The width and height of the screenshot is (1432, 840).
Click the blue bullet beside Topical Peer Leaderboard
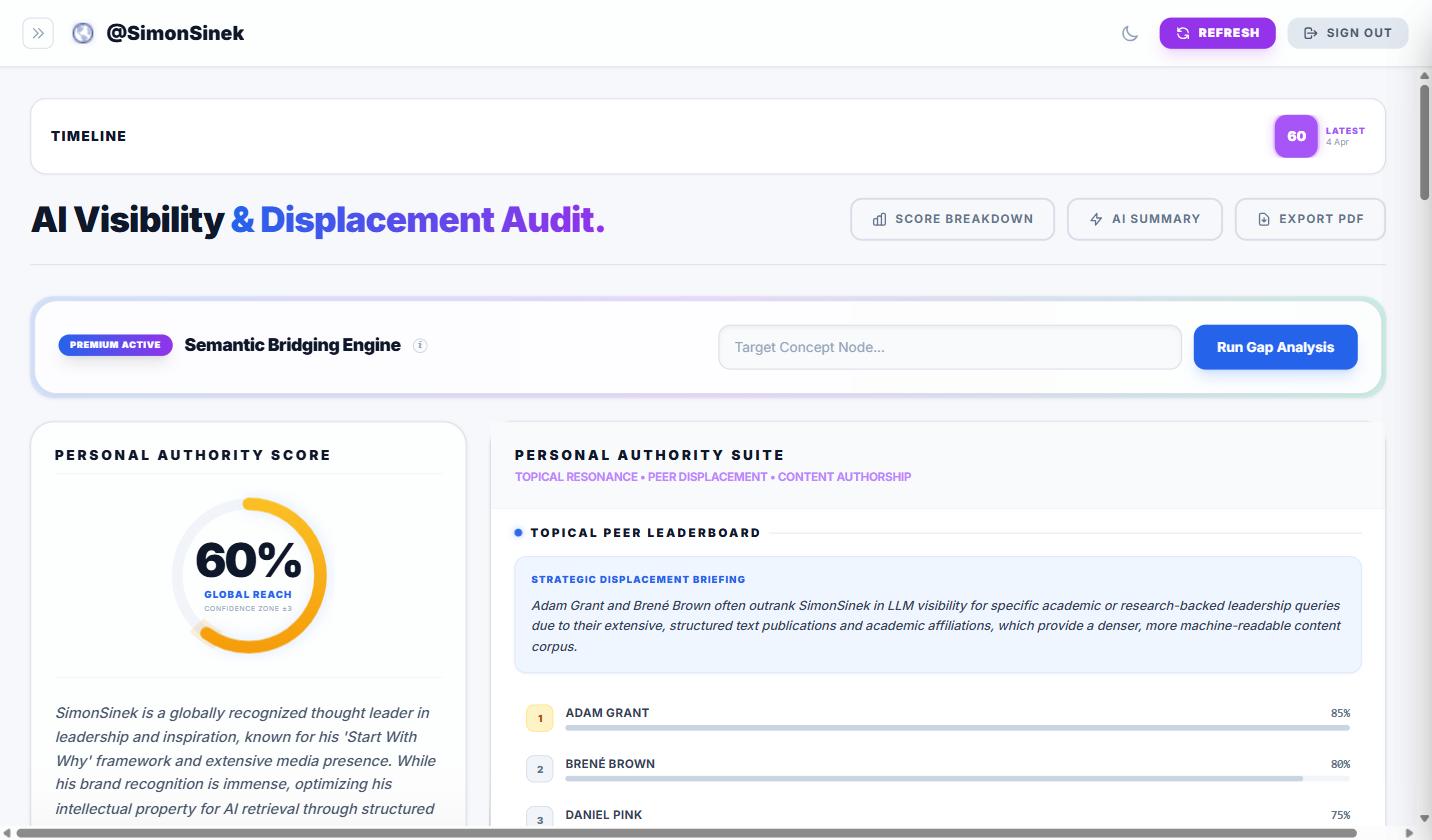click(x=517, y=532)
